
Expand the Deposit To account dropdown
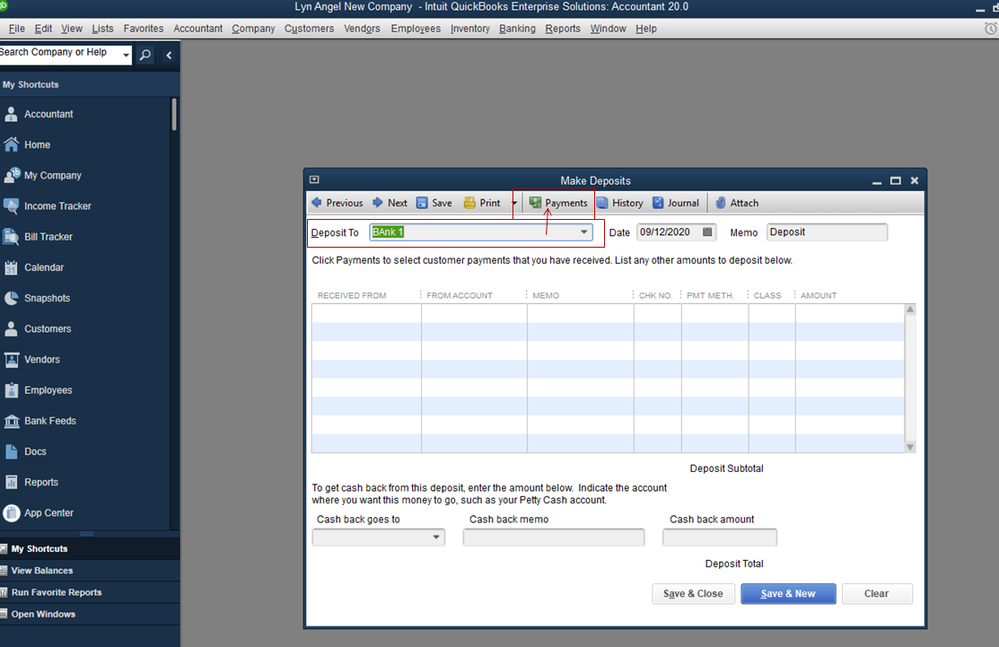[584, 232]
